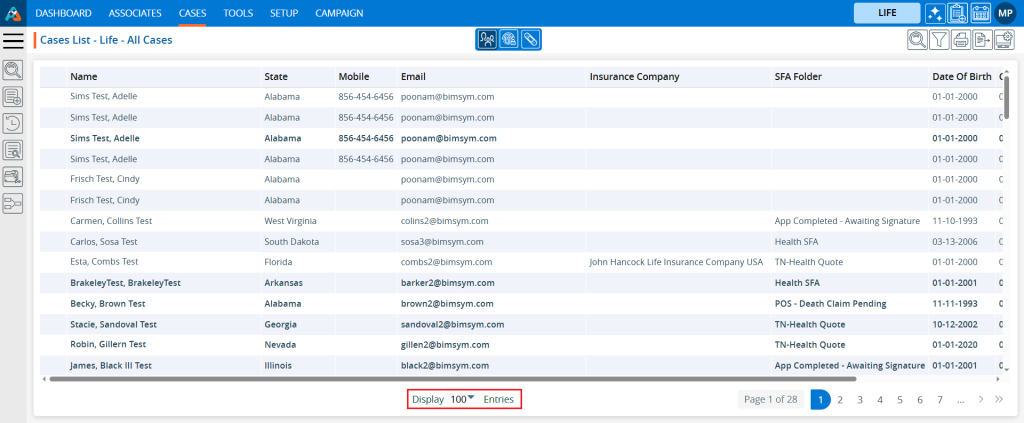Expand the Display 100 entries dropdown
1024x423 pixels.
(462, 399)
